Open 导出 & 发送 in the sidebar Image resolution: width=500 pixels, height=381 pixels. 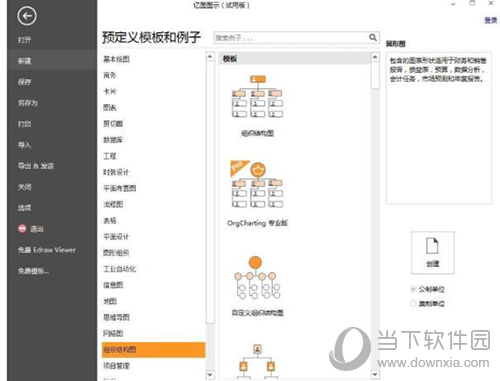click(x=36, y=166)
